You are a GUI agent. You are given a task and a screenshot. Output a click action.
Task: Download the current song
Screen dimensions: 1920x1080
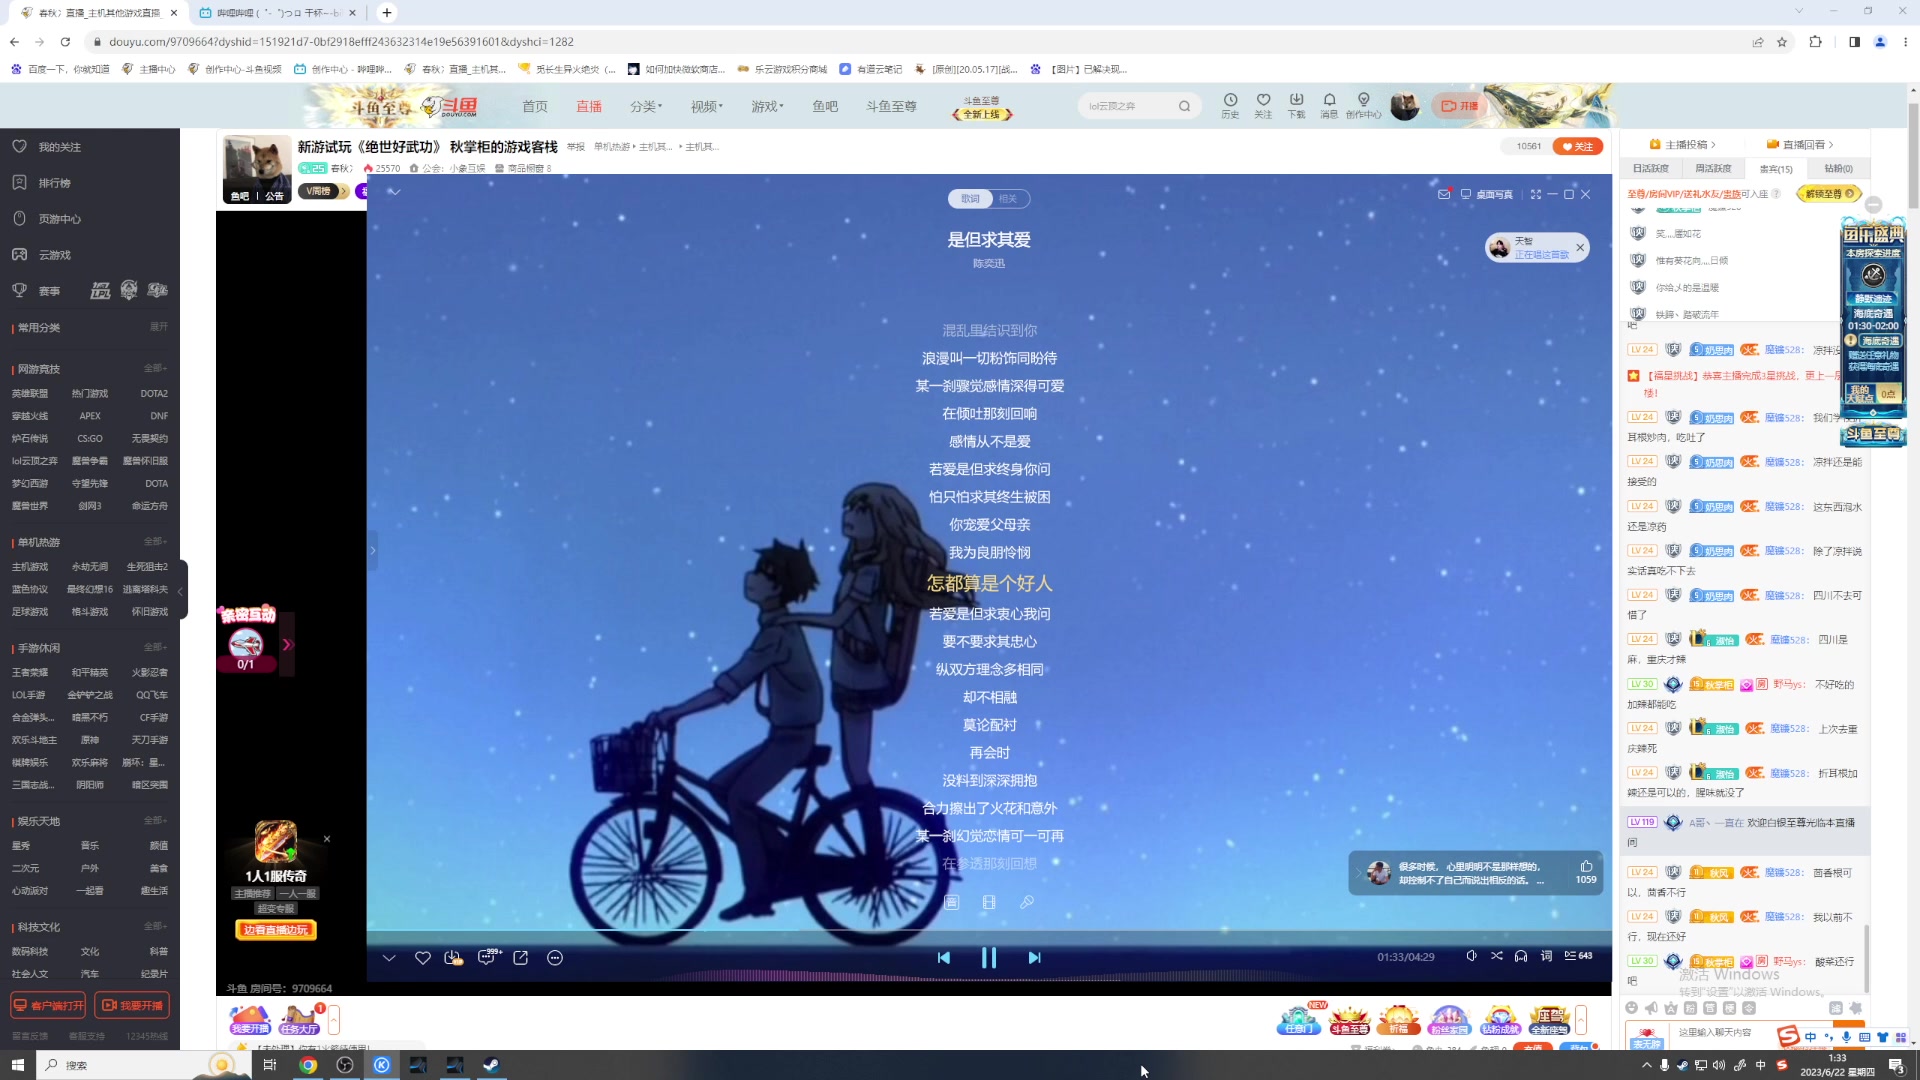point(453,958)
